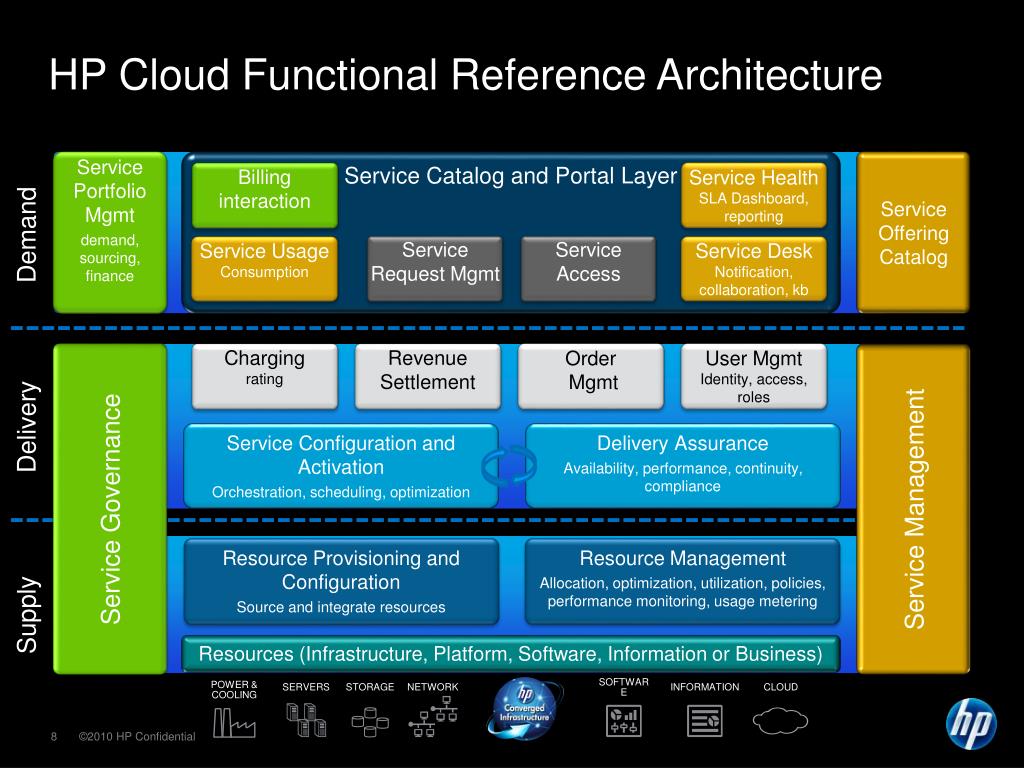Click 'Service Catalog and Portal Layer' heading
The width and height of the screenshot is (1024, 768).
click(510, 176)
